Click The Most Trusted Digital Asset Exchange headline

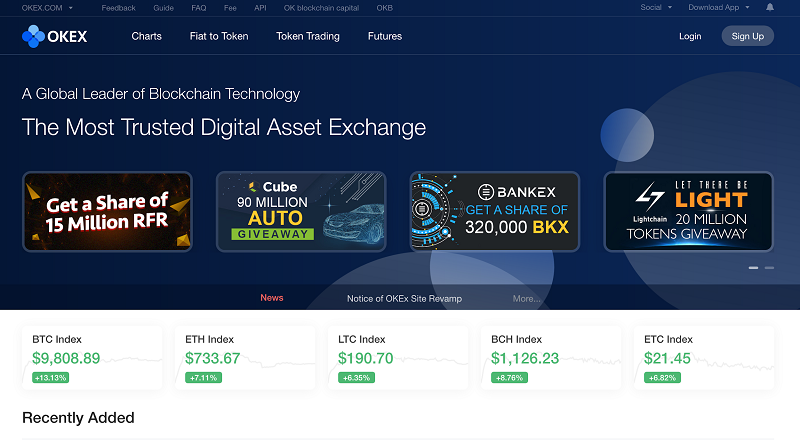pyautogui.click(x=223, y=128)
